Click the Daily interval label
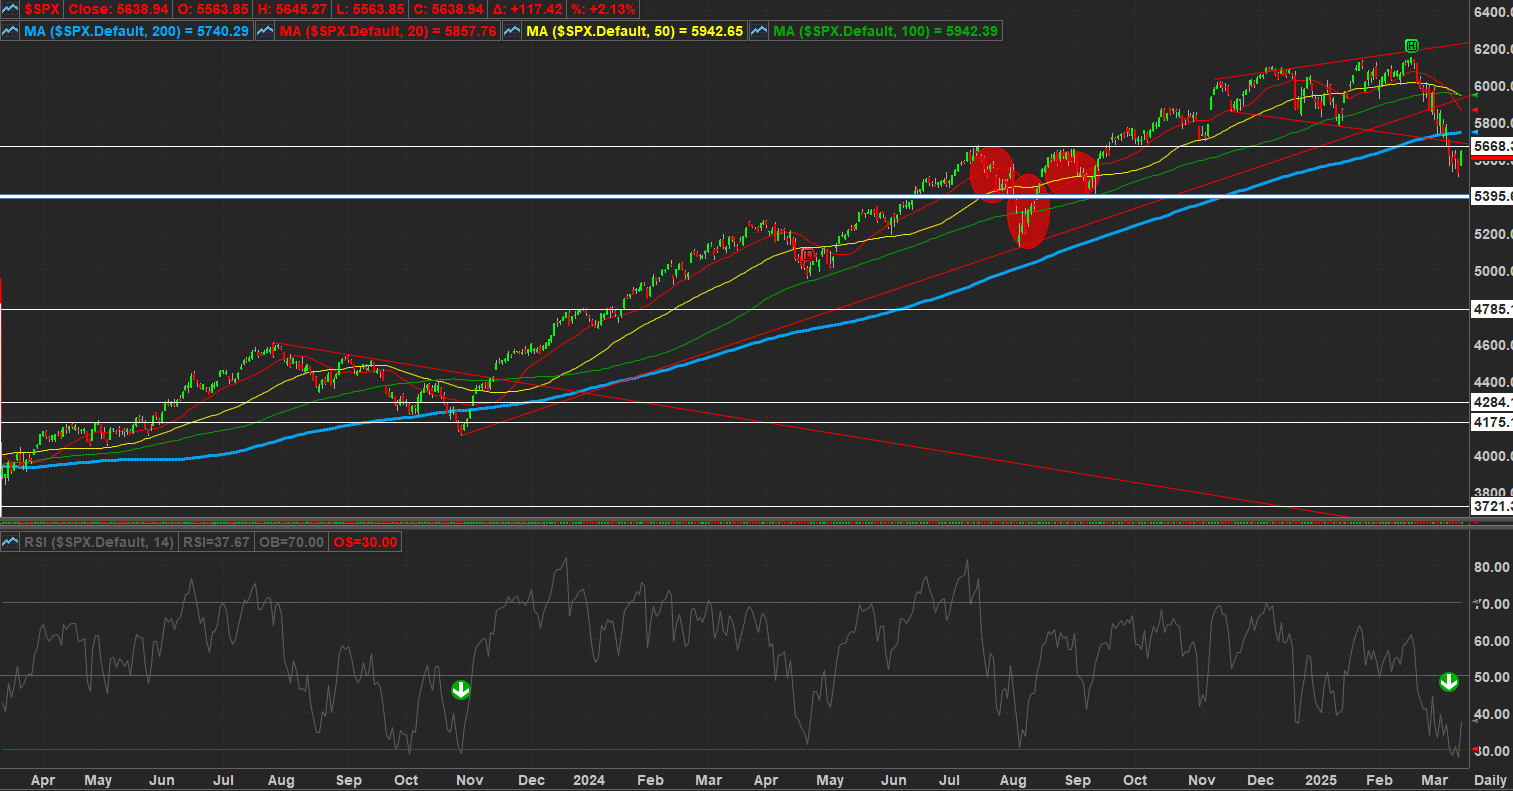Screen dimensions: 1513x791 (1491, 778)
